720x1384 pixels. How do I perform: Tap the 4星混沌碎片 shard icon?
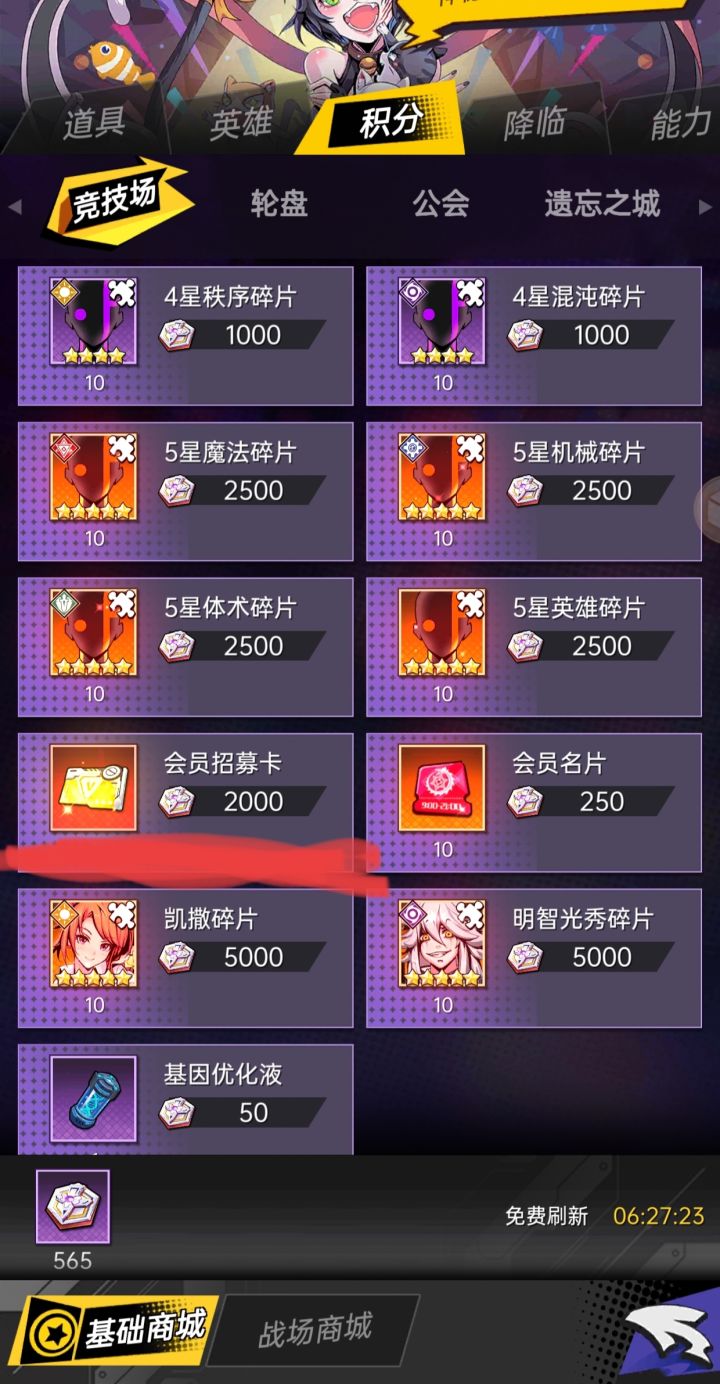pyautogui.click(x=443, y=323)
